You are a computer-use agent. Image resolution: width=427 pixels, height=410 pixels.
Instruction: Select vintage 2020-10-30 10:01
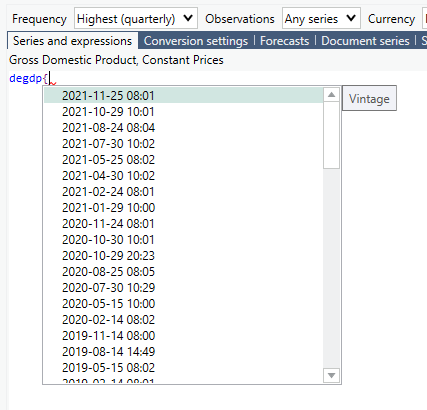click(x=184, y=240)
